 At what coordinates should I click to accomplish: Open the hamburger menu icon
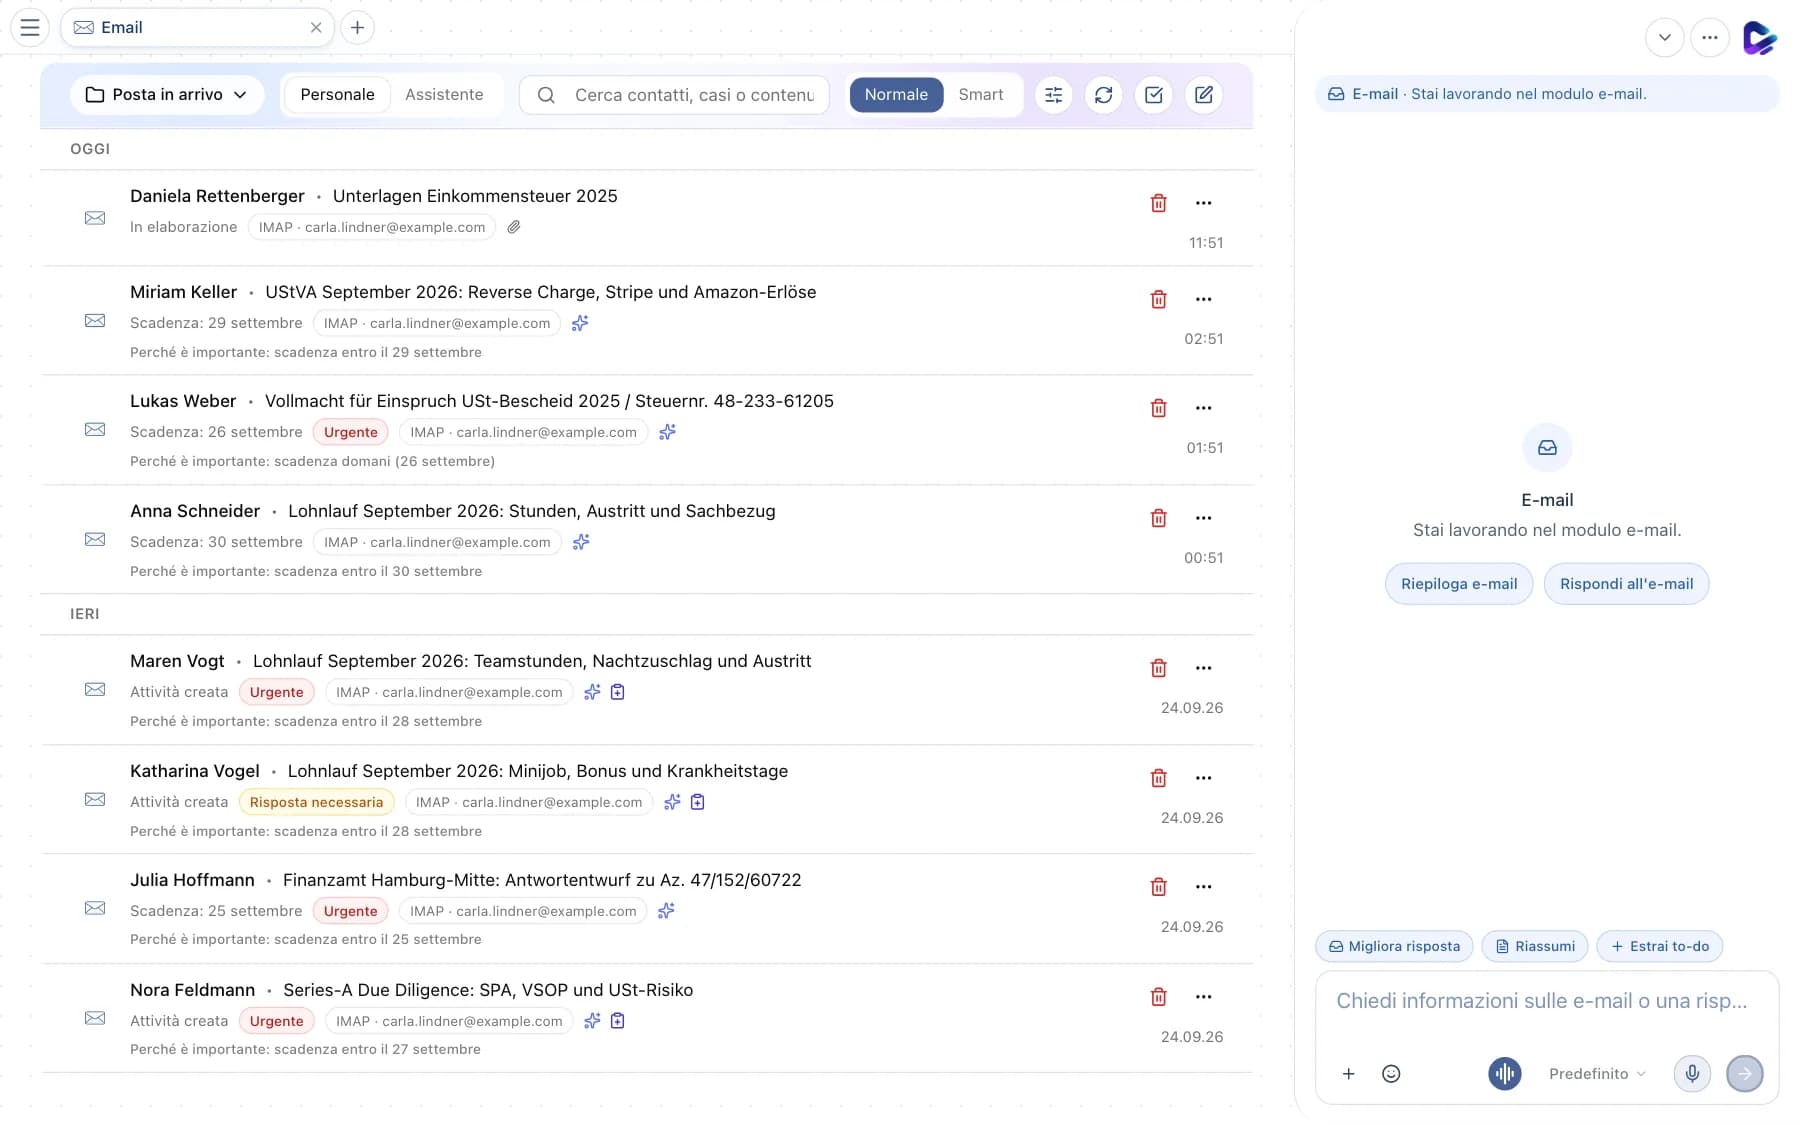tap(30, 27)
